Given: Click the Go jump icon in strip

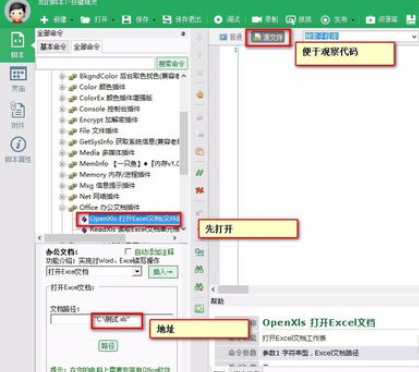Looking at the screenshot, I should 199,252.
